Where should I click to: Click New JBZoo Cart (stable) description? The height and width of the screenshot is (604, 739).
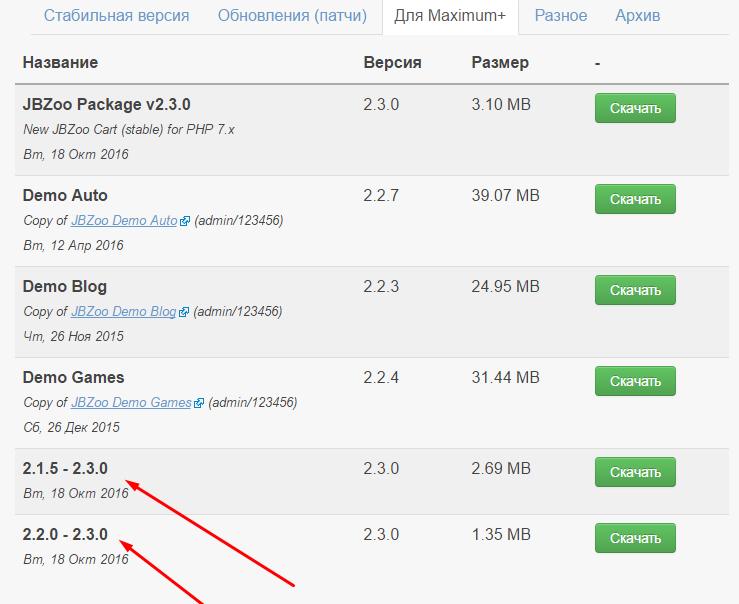coord(129,130)
